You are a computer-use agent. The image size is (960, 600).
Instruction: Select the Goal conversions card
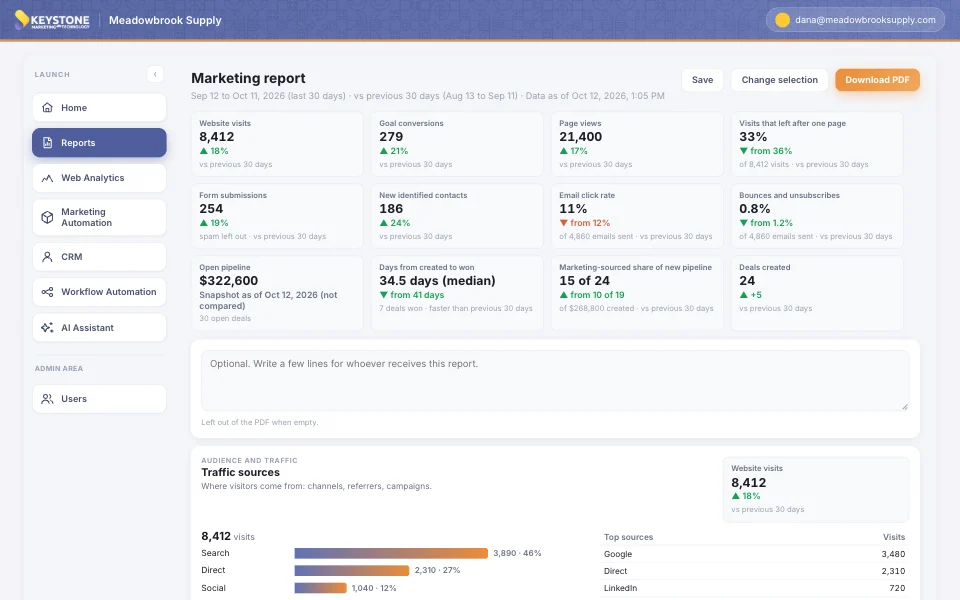457,144
